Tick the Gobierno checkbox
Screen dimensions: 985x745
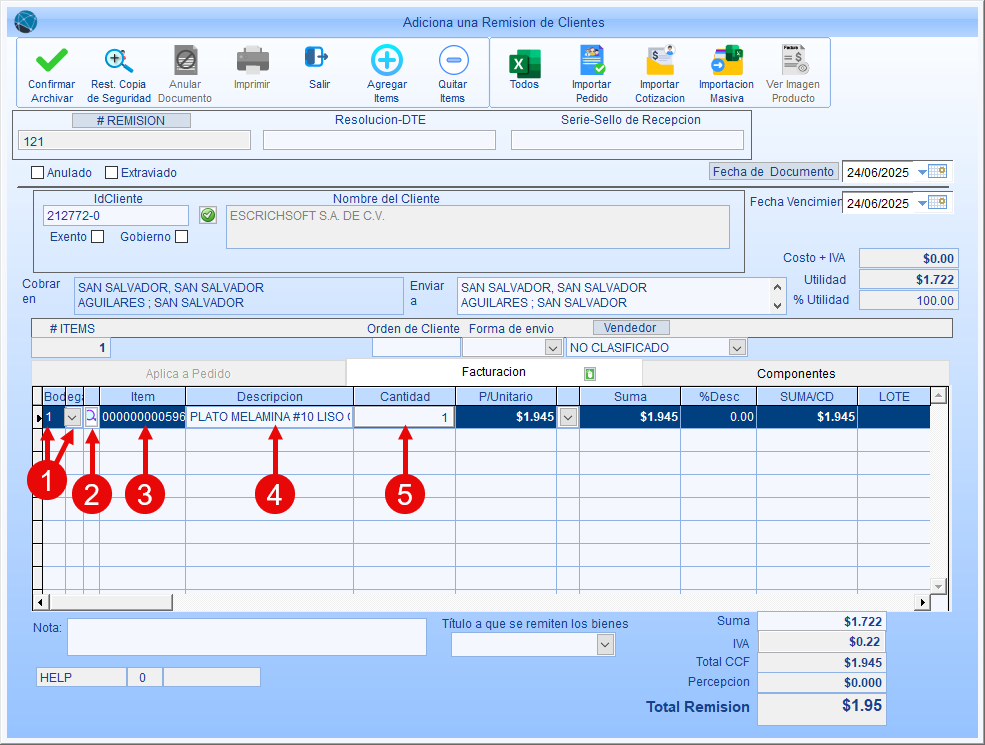181,237
